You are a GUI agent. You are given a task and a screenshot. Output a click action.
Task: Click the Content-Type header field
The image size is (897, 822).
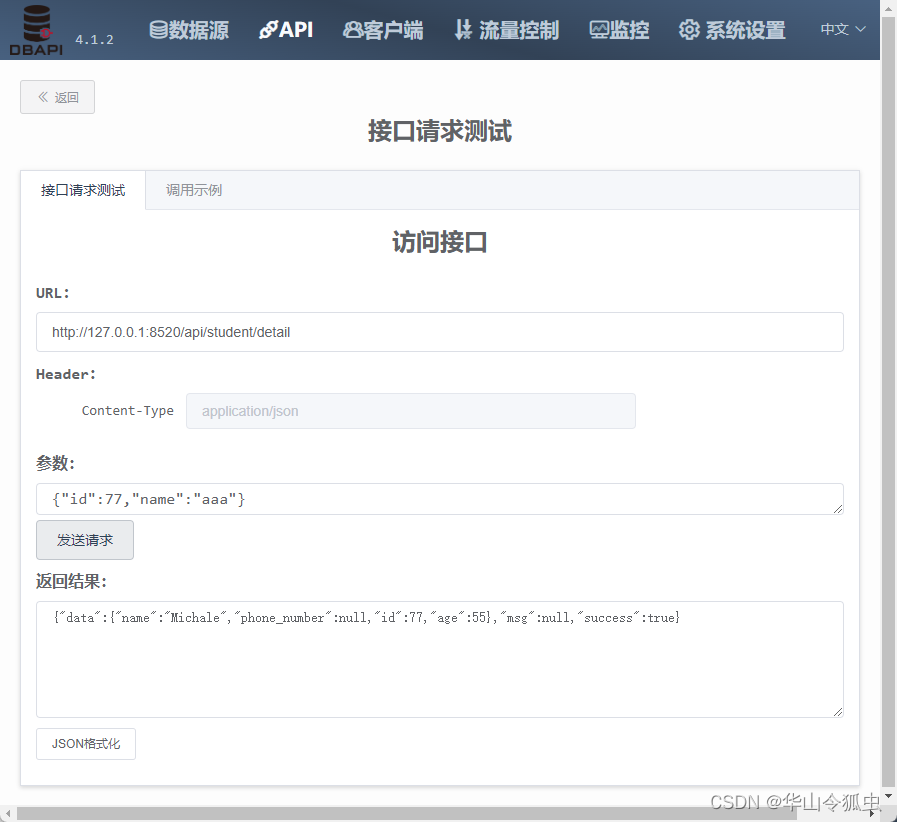pos(410,410)
